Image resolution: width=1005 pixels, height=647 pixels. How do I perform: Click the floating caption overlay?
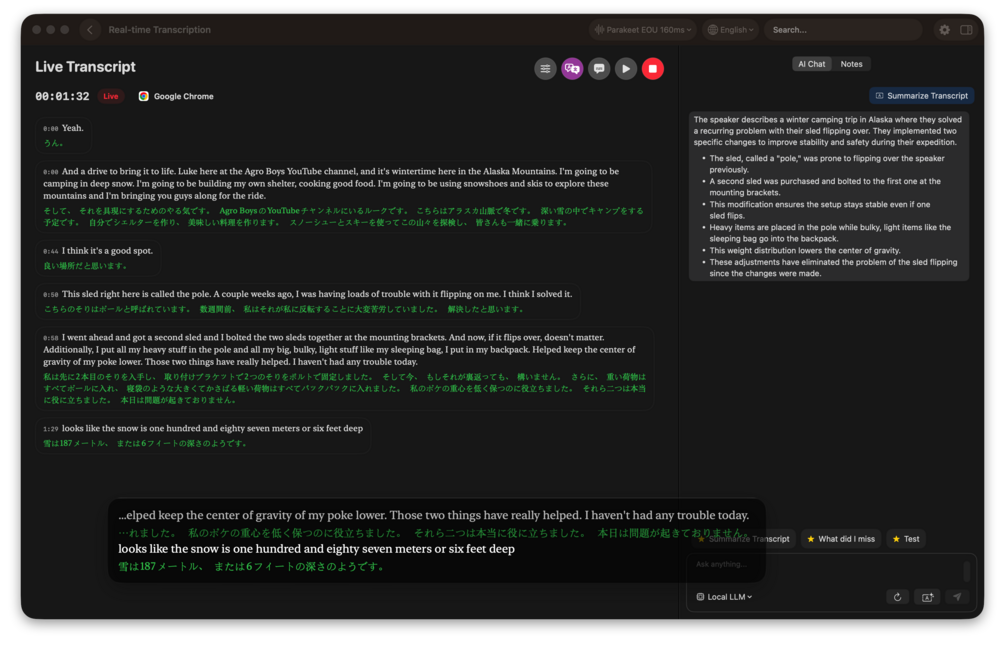tap(436, 541)
